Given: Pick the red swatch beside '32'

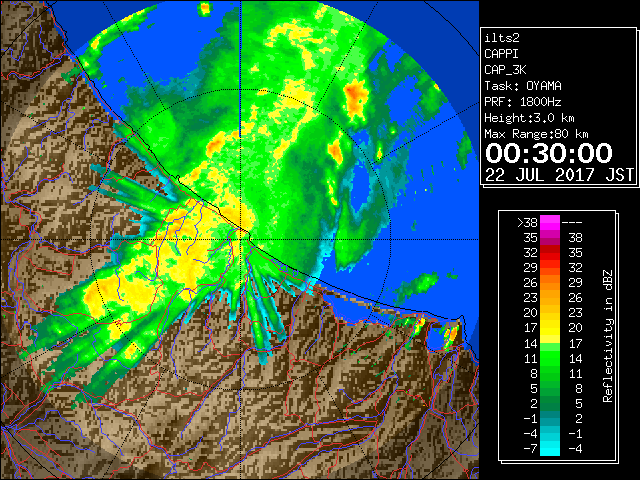Looking at the screenshot, I should pyautogui.click(x=550, y=253).
